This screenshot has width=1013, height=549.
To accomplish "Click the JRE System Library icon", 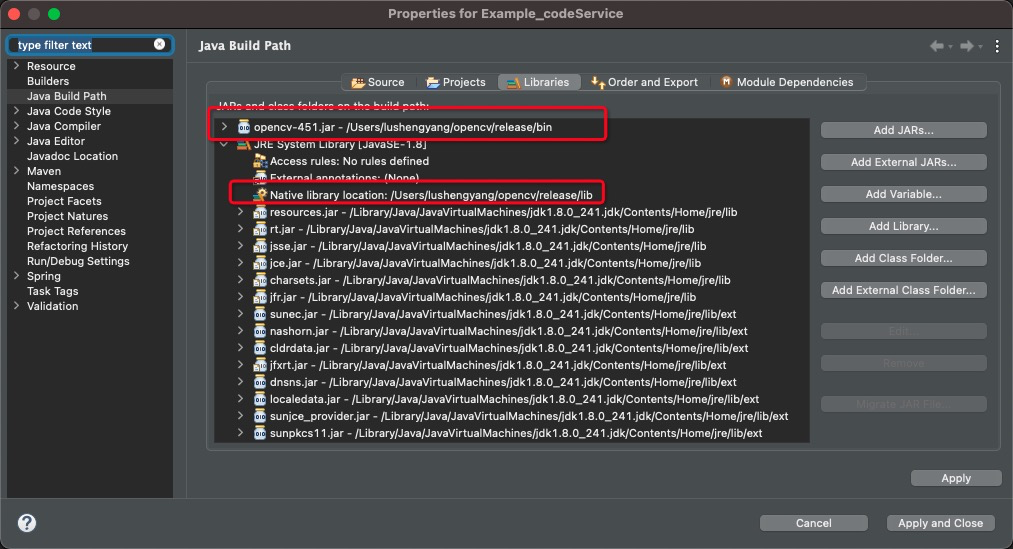I will point(244,145).
